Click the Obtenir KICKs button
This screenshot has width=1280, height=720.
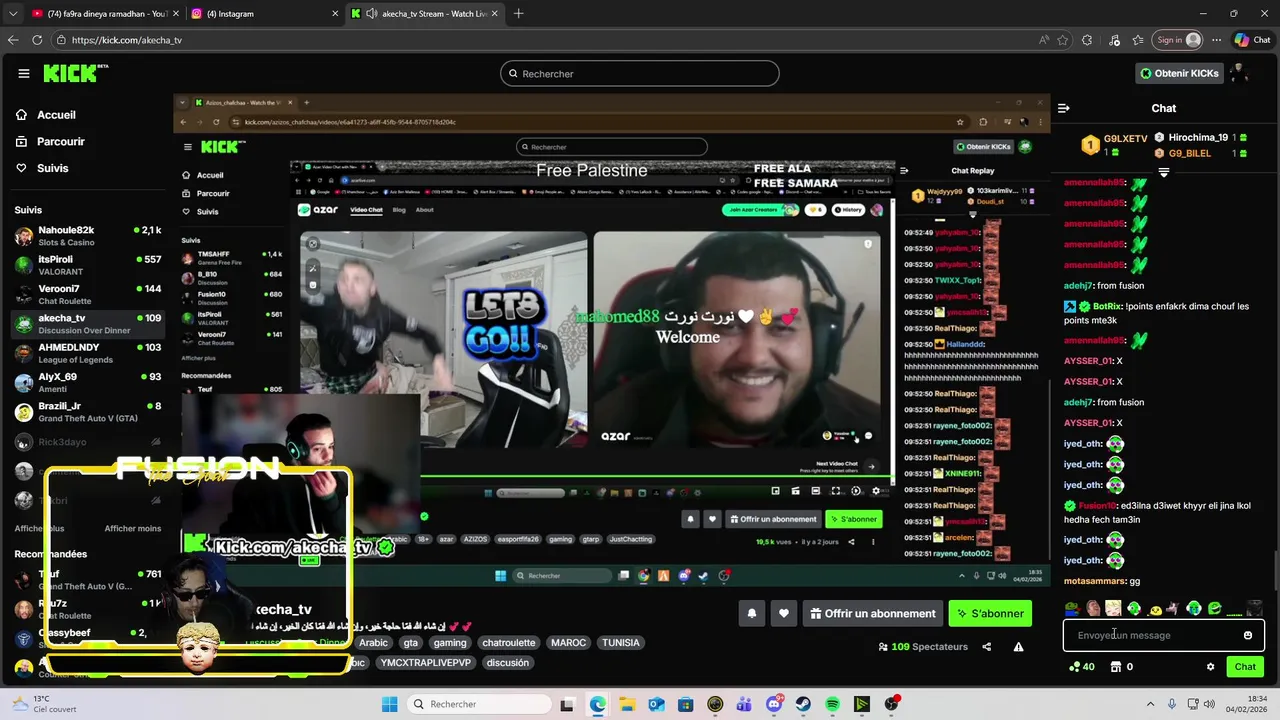tap(1179, 73)
